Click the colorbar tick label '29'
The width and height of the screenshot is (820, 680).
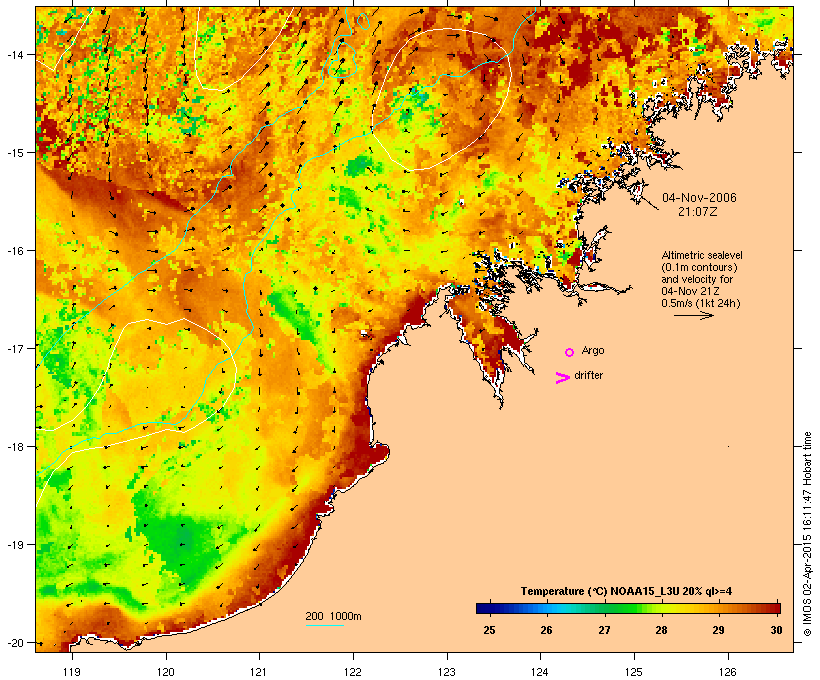pos(719,630)
